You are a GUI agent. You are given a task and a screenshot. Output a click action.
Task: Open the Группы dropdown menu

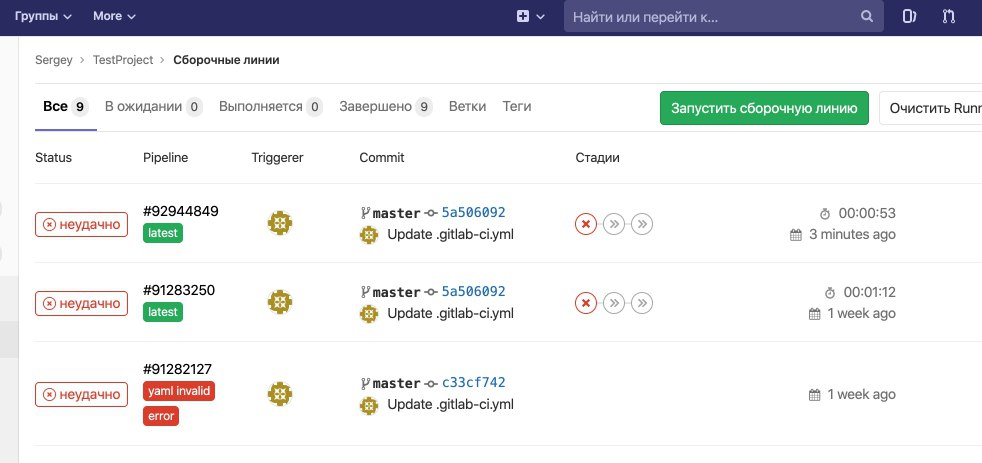pyautogui.click(x=43, y=16)
